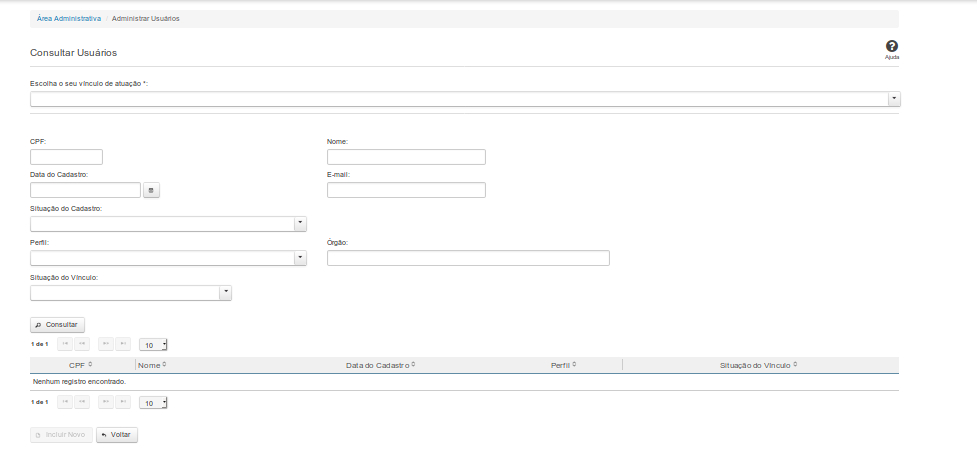The image size is (977, 459).
Task: Open the Situação do Cadastro dropdown
Action: [x=300, y=224]
